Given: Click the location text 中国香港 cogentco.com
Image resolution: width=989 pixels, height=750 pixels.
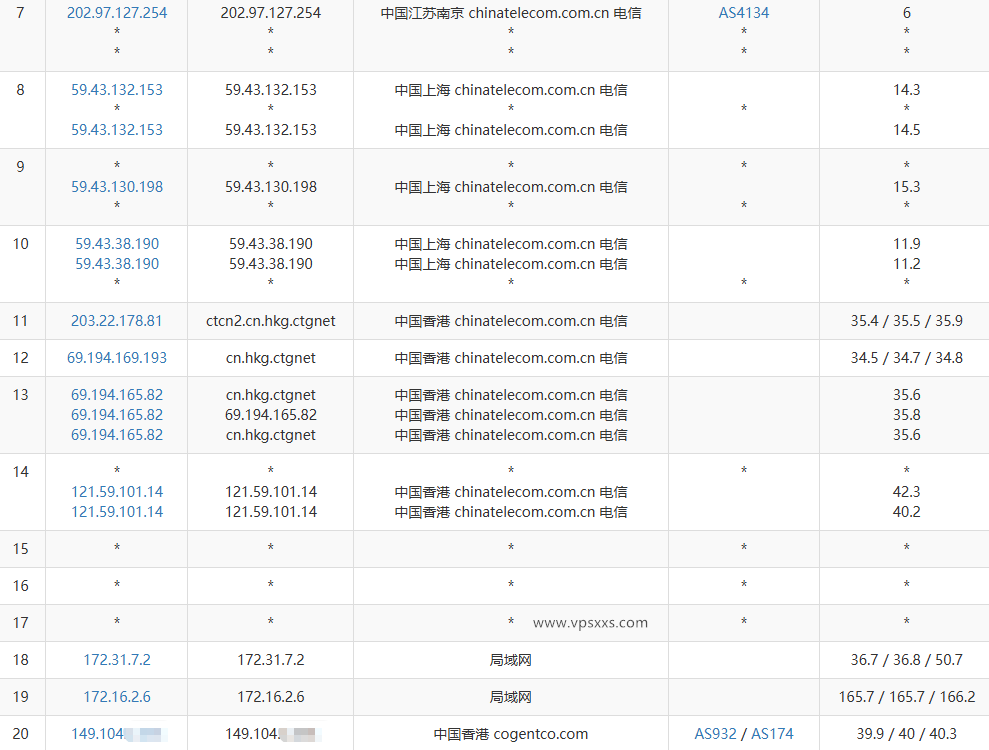Looking at the screenshot, I should tap(511, 734).
